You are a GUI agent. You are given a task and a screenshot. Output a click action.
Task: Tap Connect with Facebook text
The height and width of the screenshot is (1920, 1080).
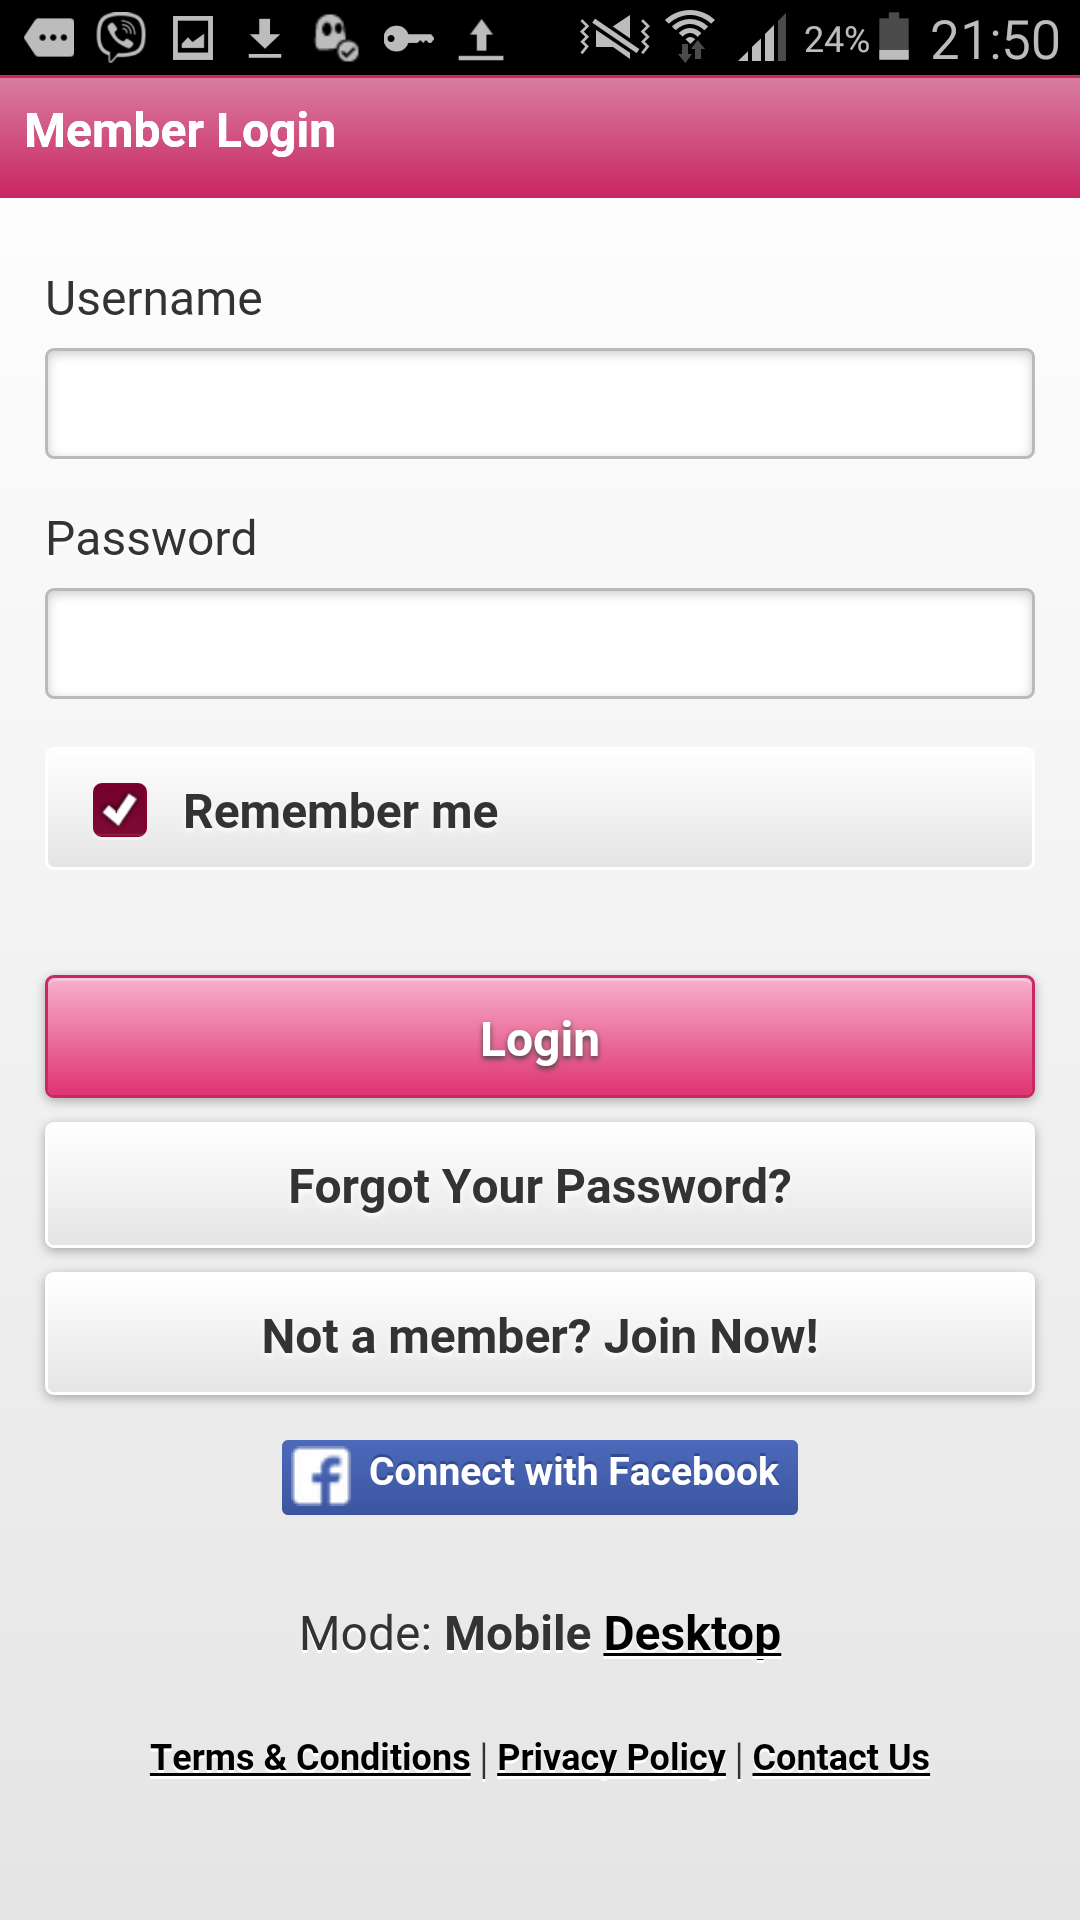click(x=573, y=1472)
